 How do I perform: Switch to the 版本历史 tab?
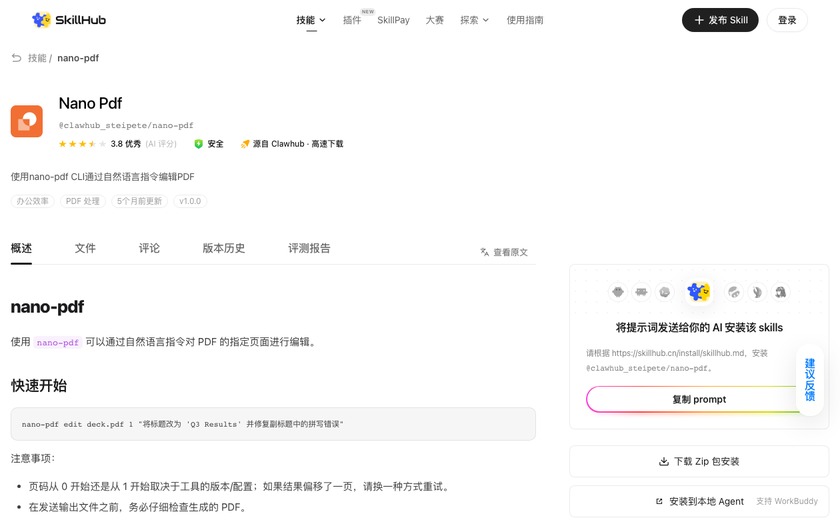coord(224,248)
